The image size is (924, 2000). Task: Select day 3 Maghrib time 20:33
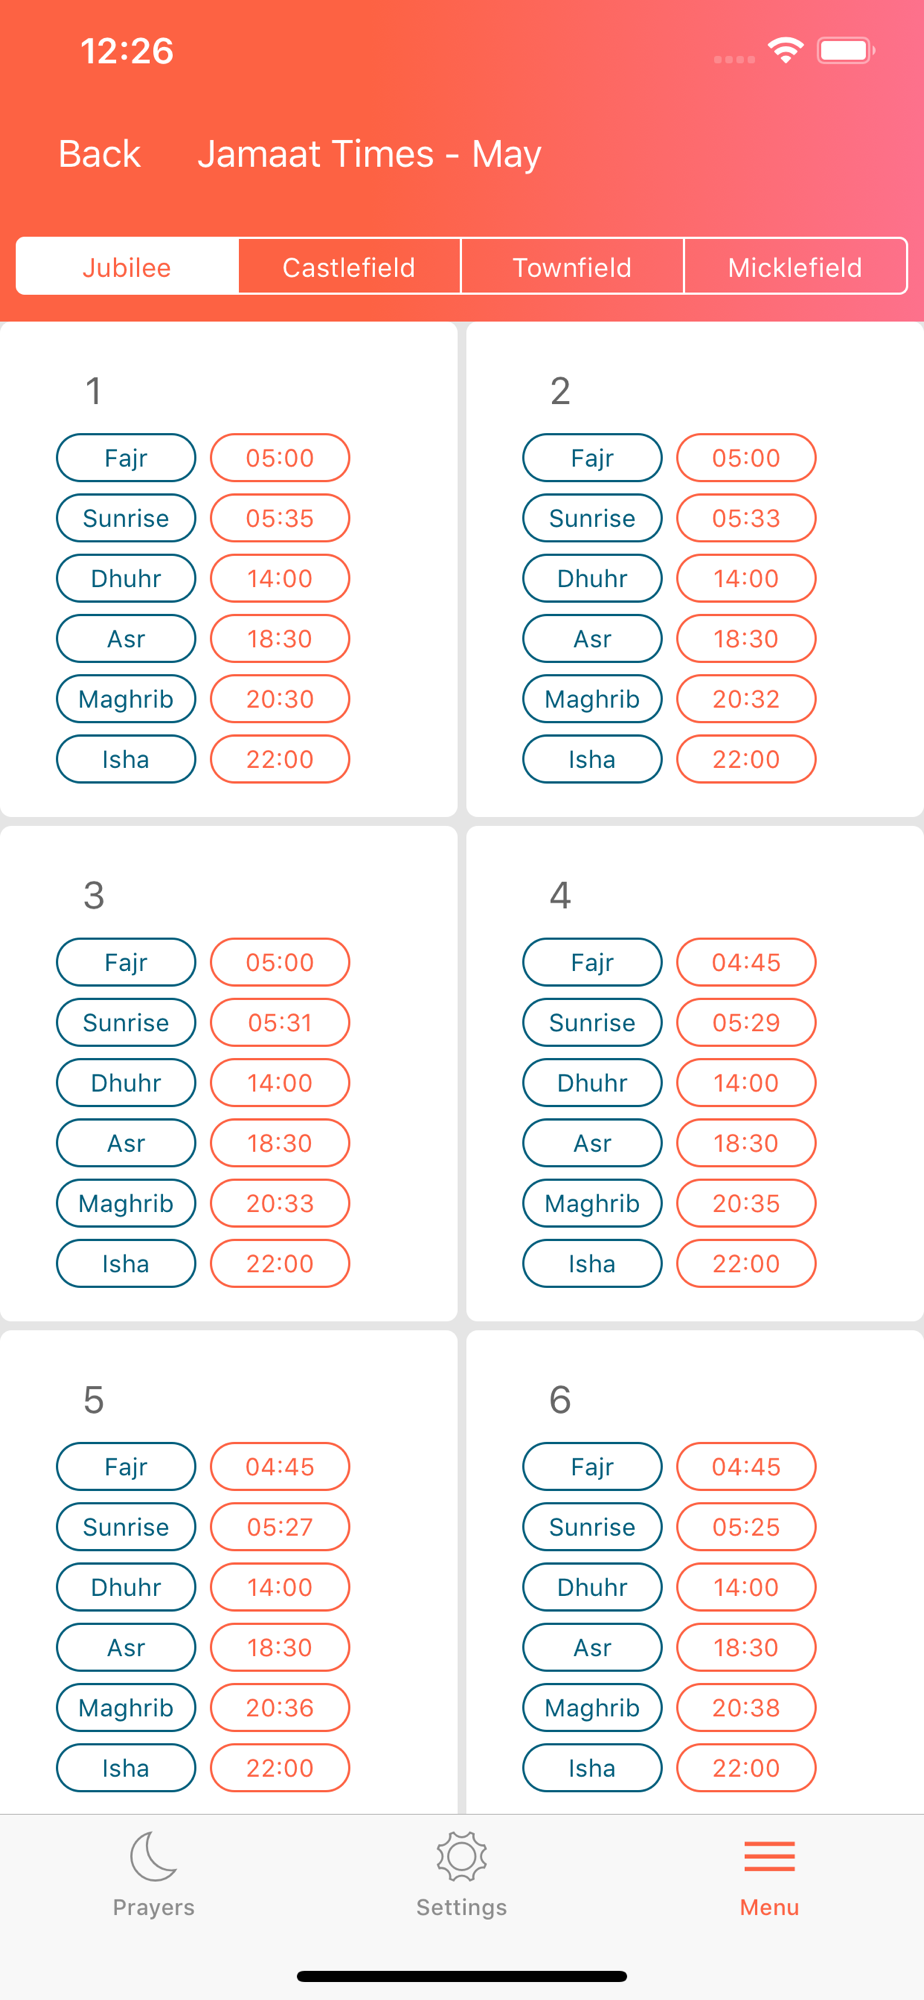pyautogui.click(x=280, y=1203)
